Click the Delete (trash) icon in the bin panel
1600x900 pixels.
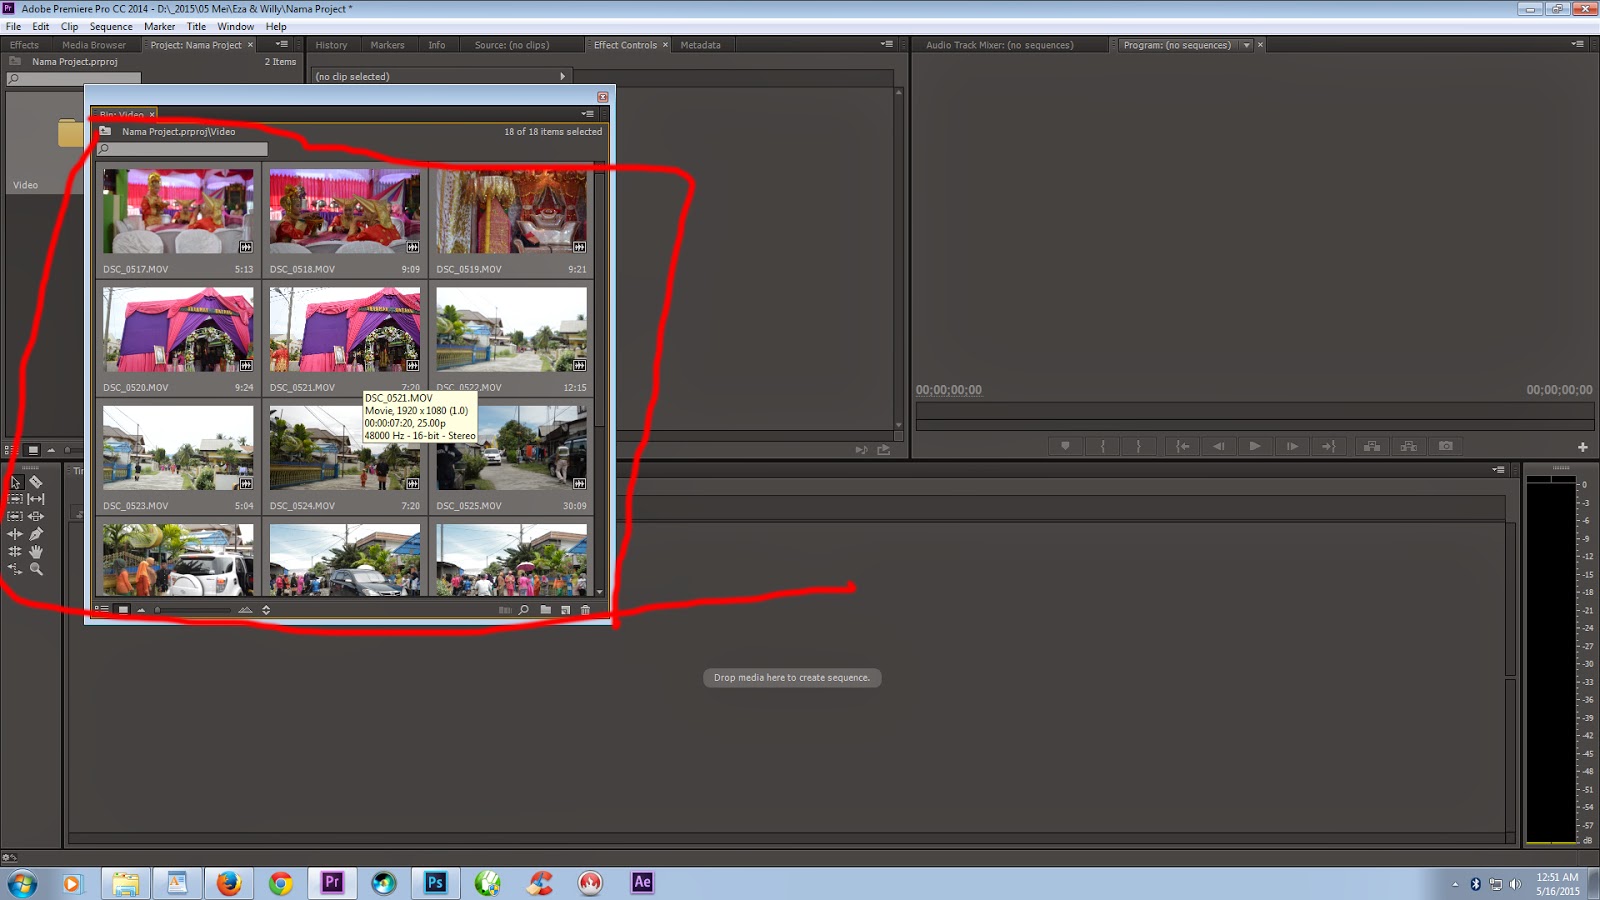coord(586,609)
